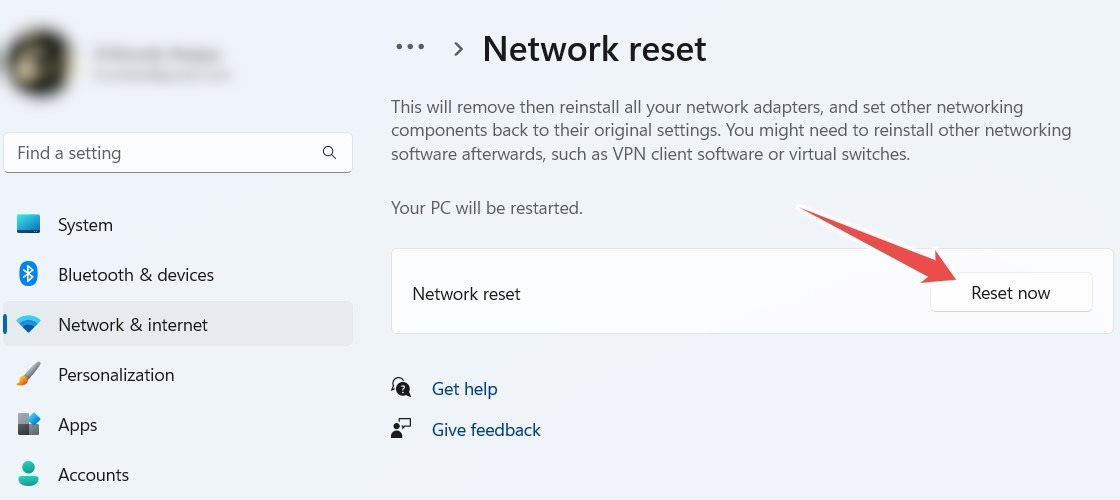Expand the breadcrumb ellipsis menu
Viewport: 1120px width, 500px height.
point(410,47)
